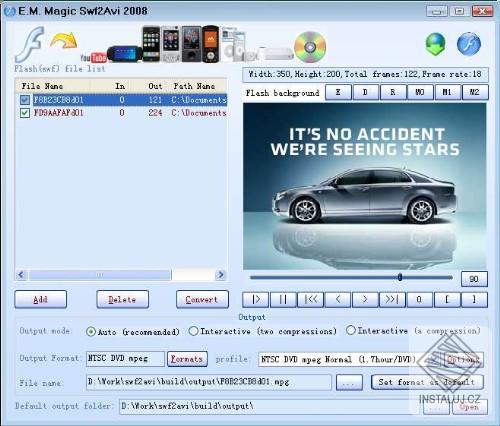The width and height of the screenshot is (500, 426).
Task: Pause the flash preview
Action: (283, 299)
